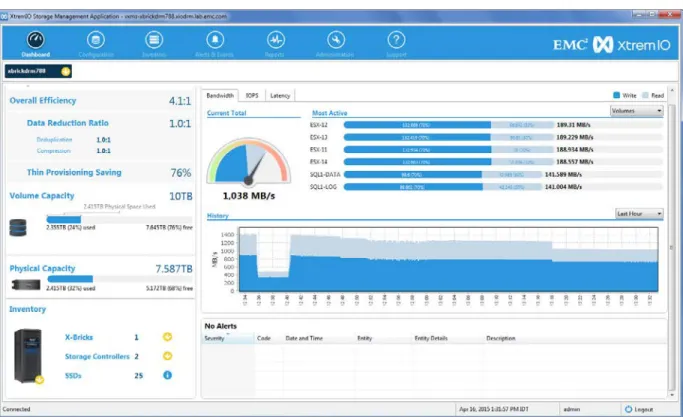The image size is (683, 417).
Task: Open the Configuration icon in toolbar
Action: tap(96, 40)
